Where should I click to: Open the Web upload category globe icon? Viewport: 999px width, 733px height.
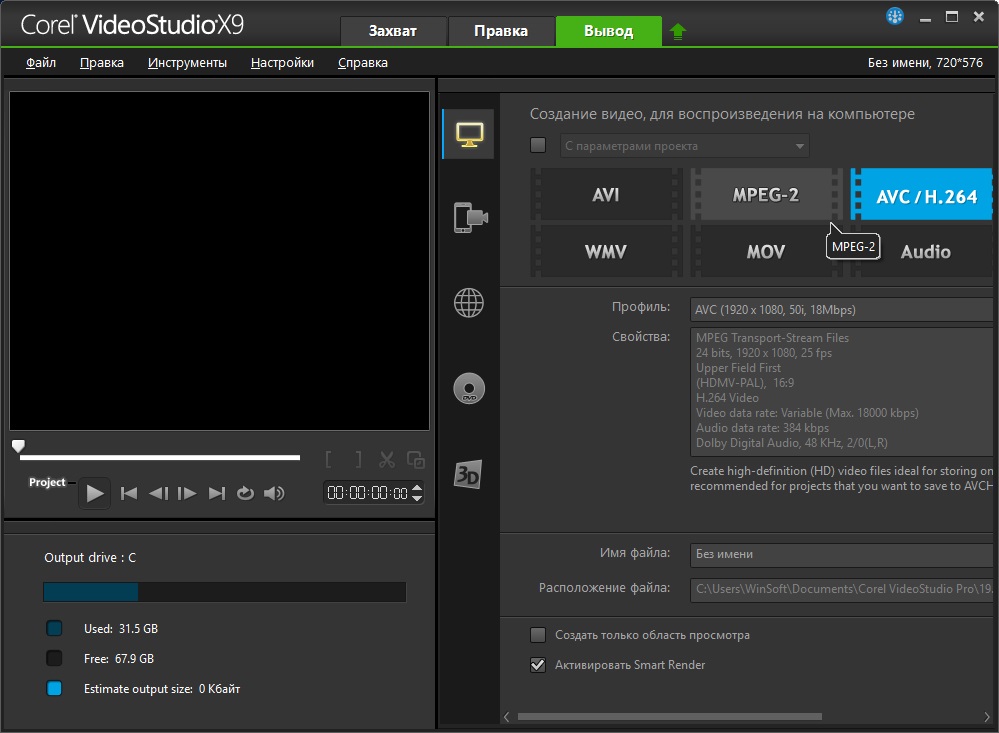coord(469,303)
